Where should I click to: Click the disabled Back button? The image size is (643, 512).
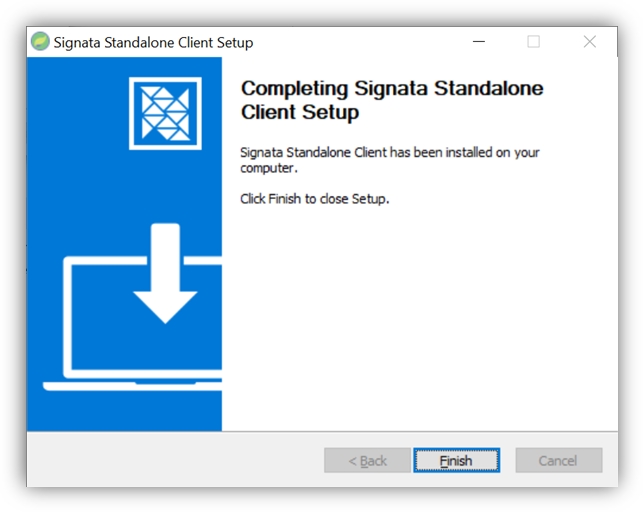[x=367, y=461]
